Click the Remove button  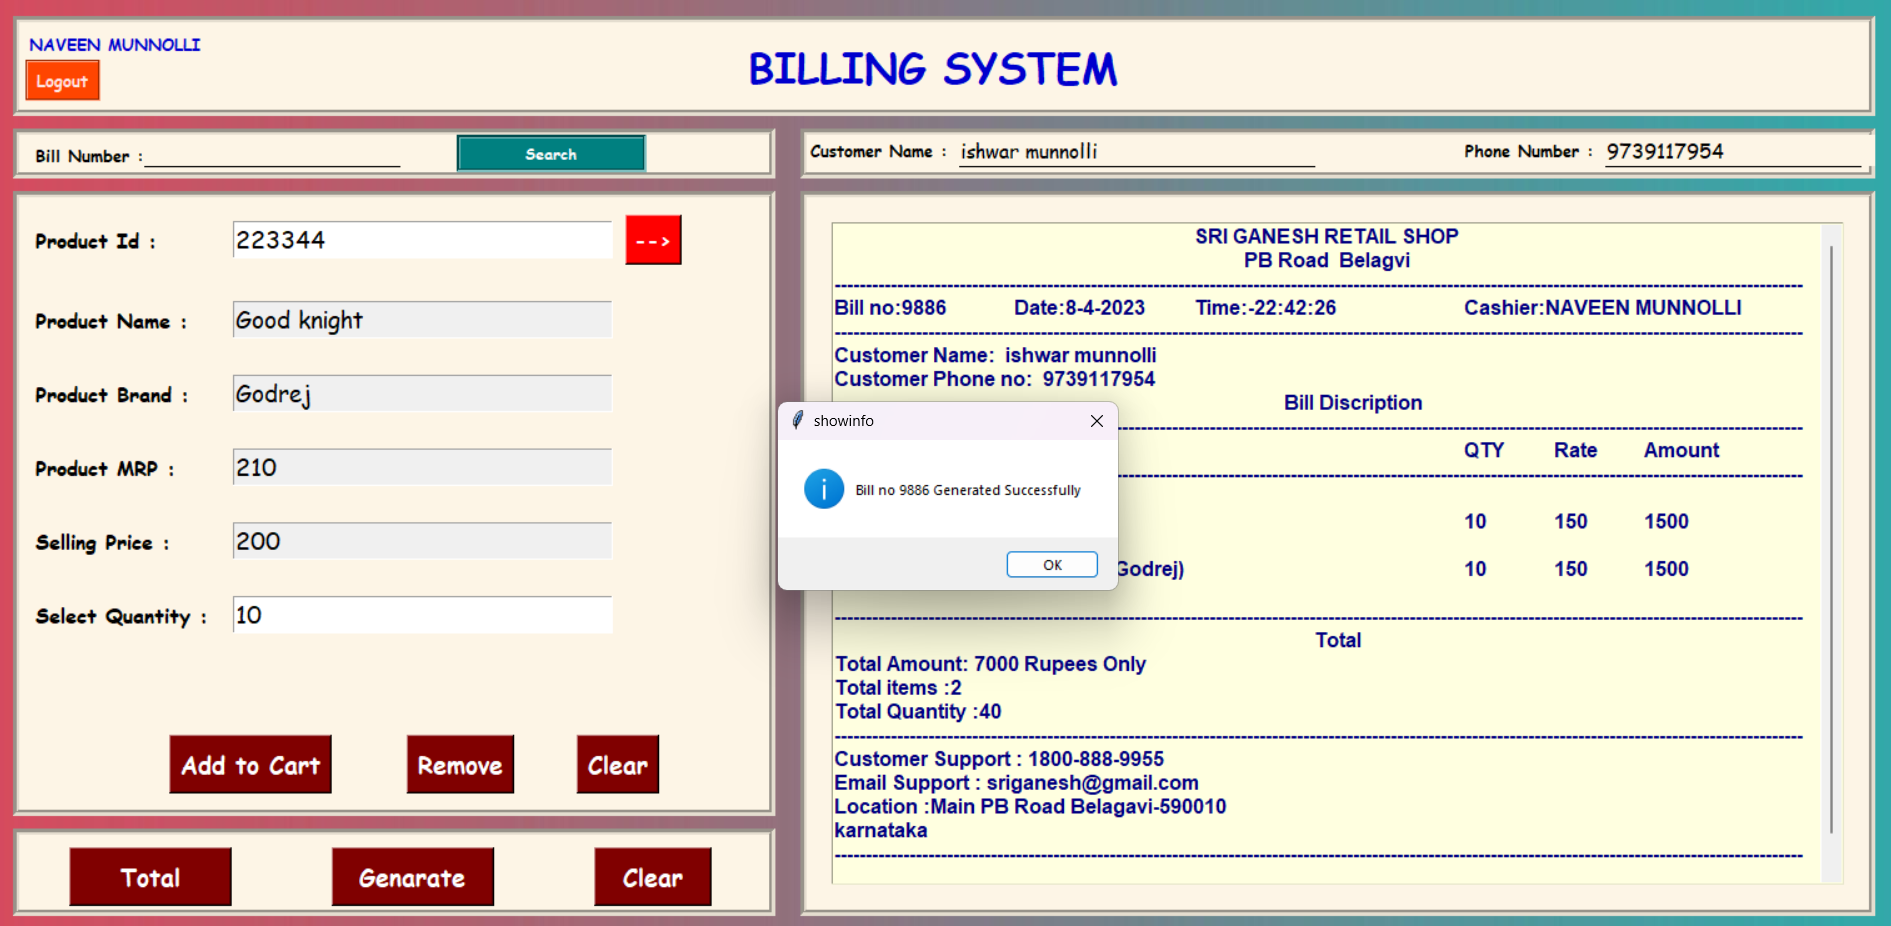pyautogui.click(x=460, y=765)
